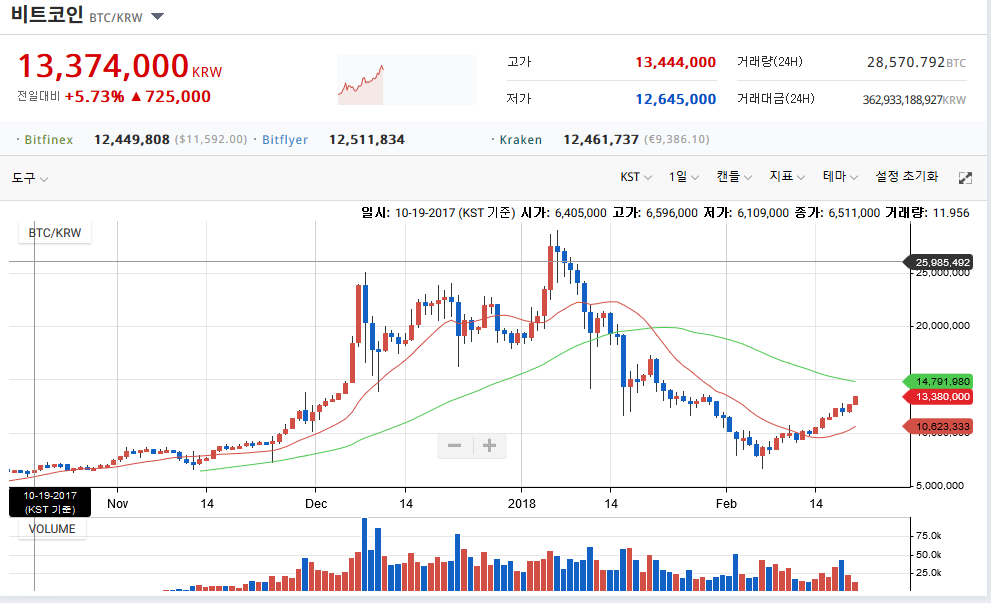Click the 10-19-2017 crosshair date marker
The image size is (991, 603).
coord(50,502)
